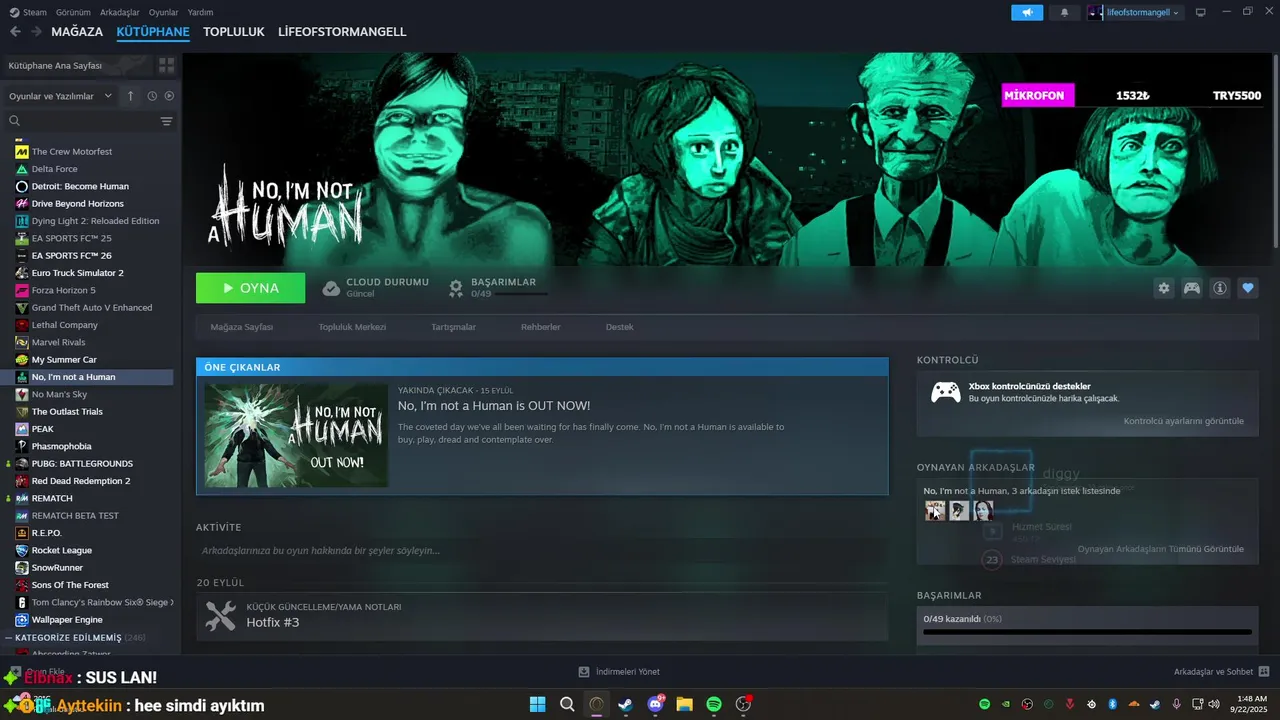Screen dimensions: 1280x720
Task: Open File Explorer from the taskbar
Action: 685,704
